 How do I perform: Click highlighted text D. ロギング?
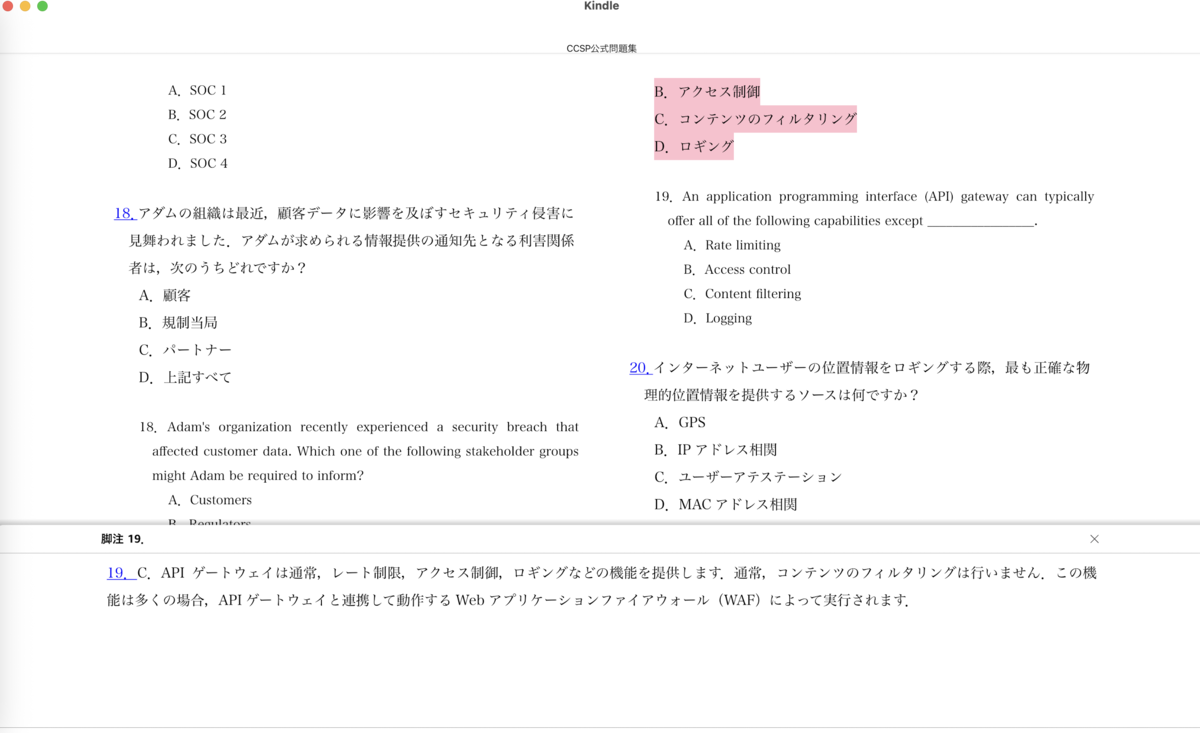[694, 146]
